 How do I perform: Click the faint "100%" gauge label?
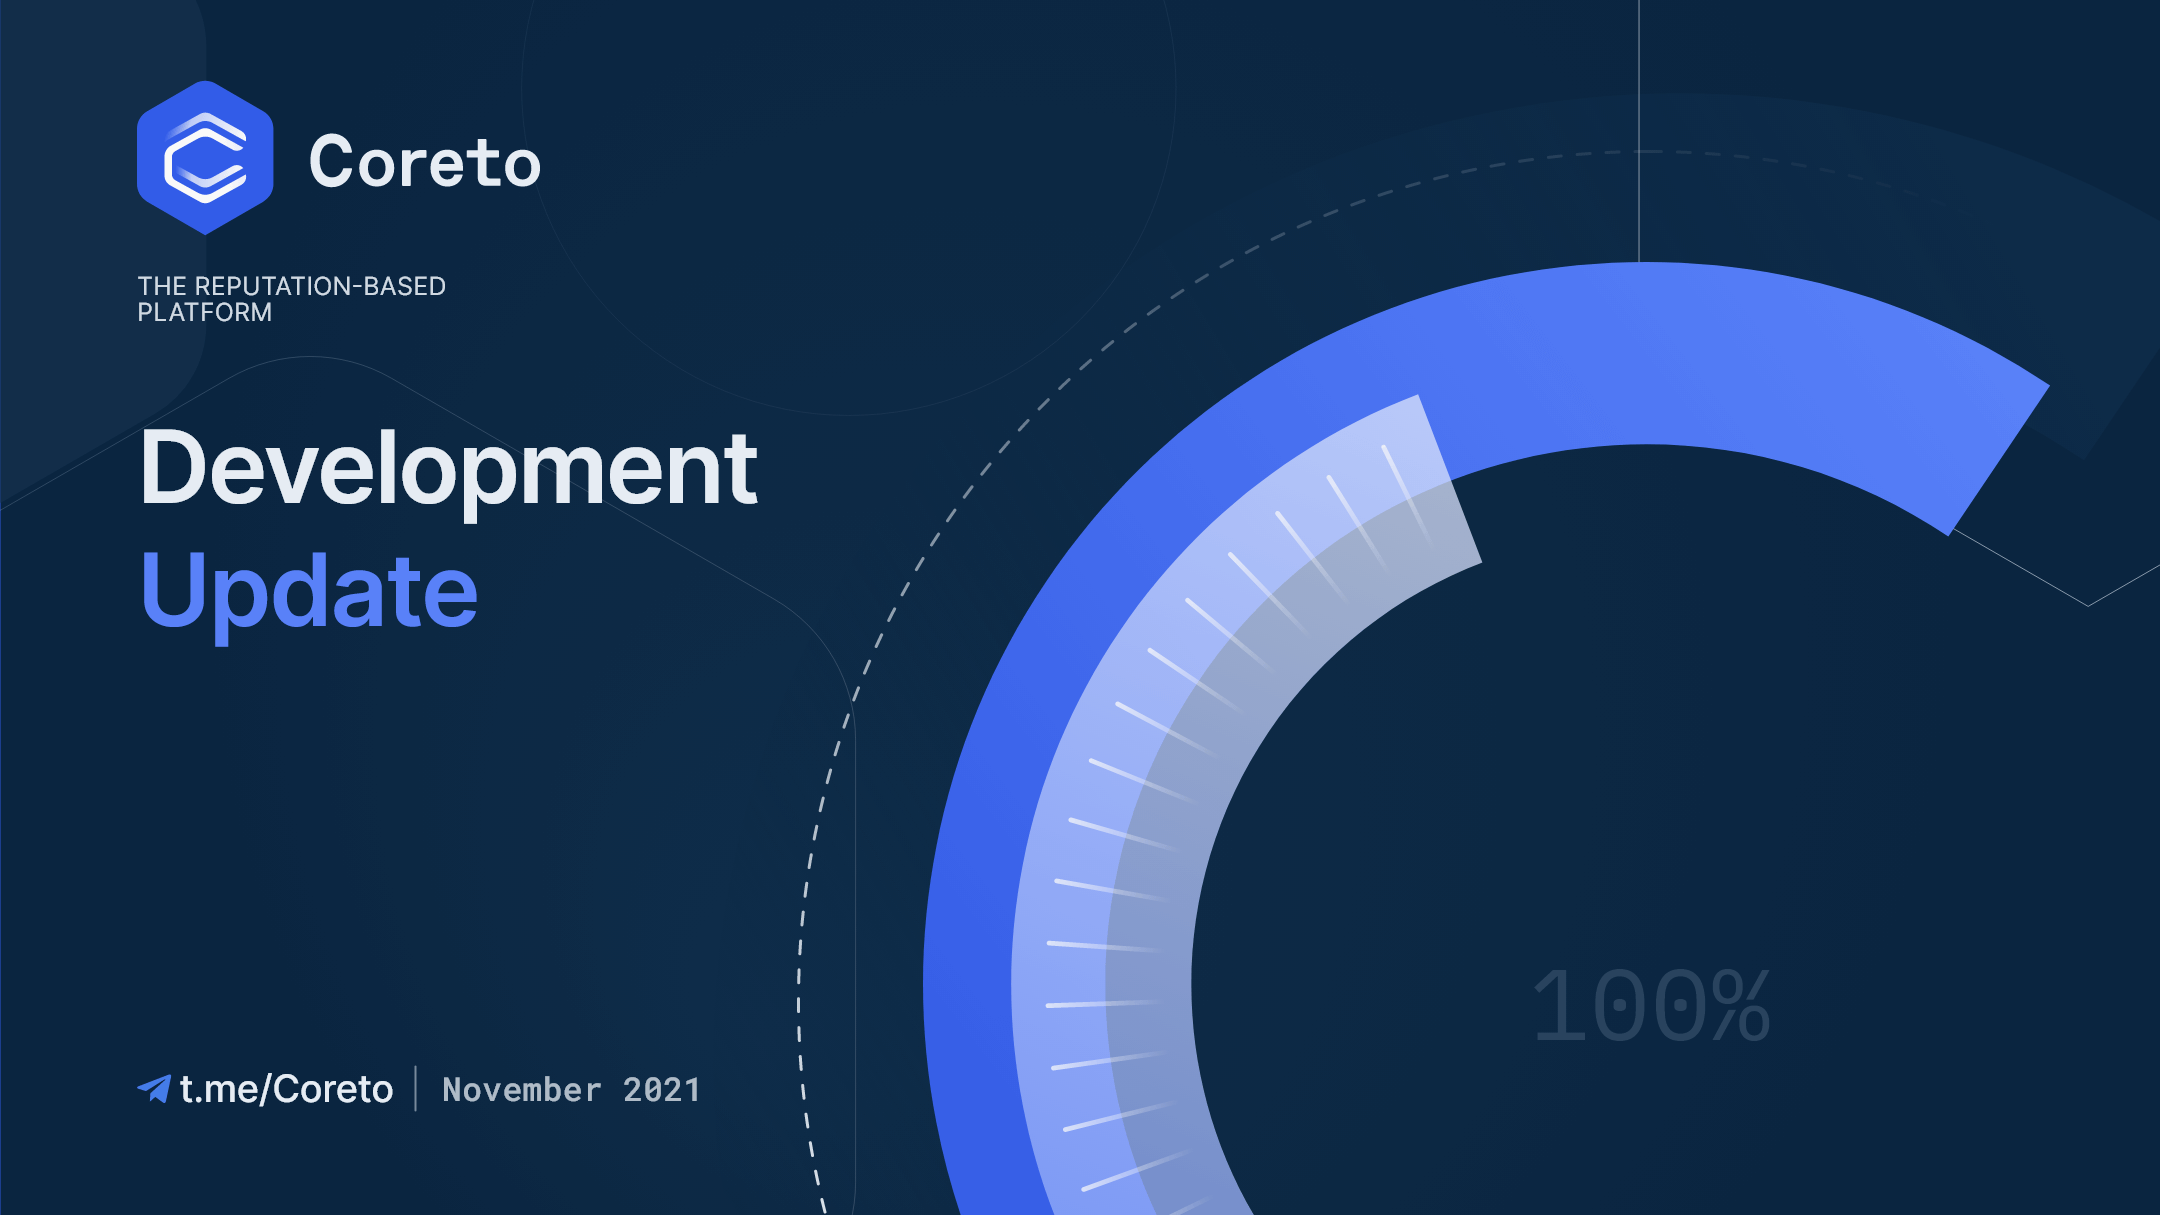point(1652,1006)
